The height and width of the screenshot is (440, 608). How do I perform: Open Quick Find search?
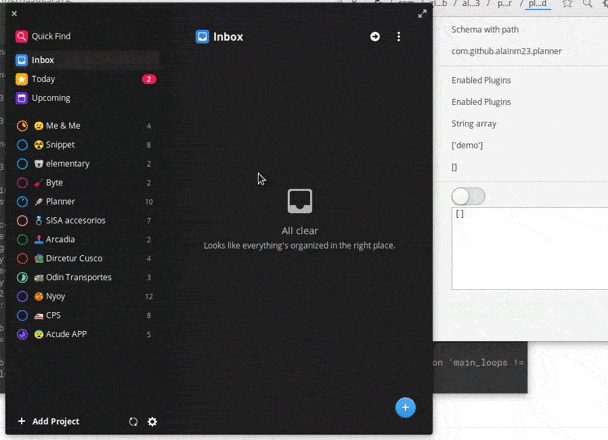point(43,36)
